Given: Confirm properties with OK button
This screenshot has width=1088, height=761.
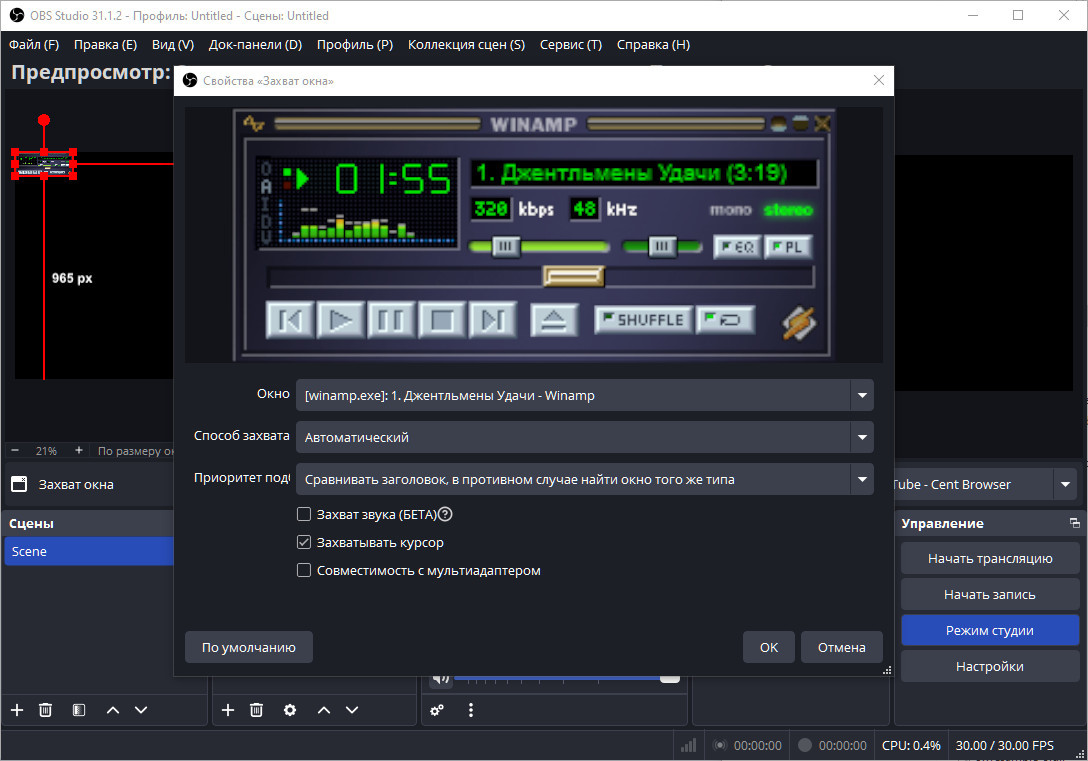Looking at the screenshot, I should pos(769,647).
